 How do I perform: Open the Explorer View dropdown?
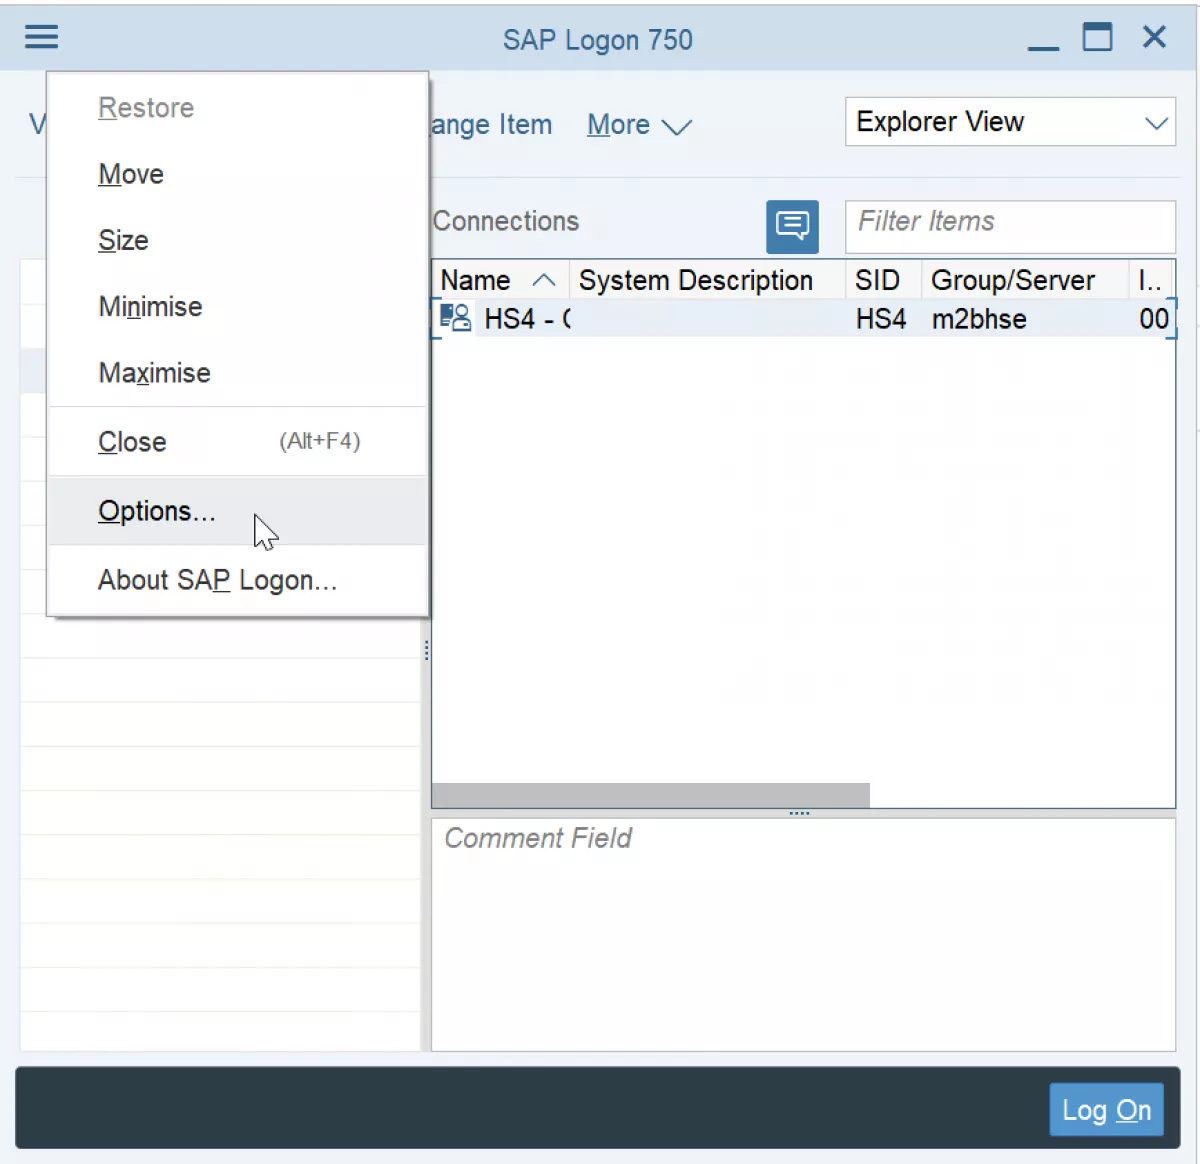coord(1010,122)
